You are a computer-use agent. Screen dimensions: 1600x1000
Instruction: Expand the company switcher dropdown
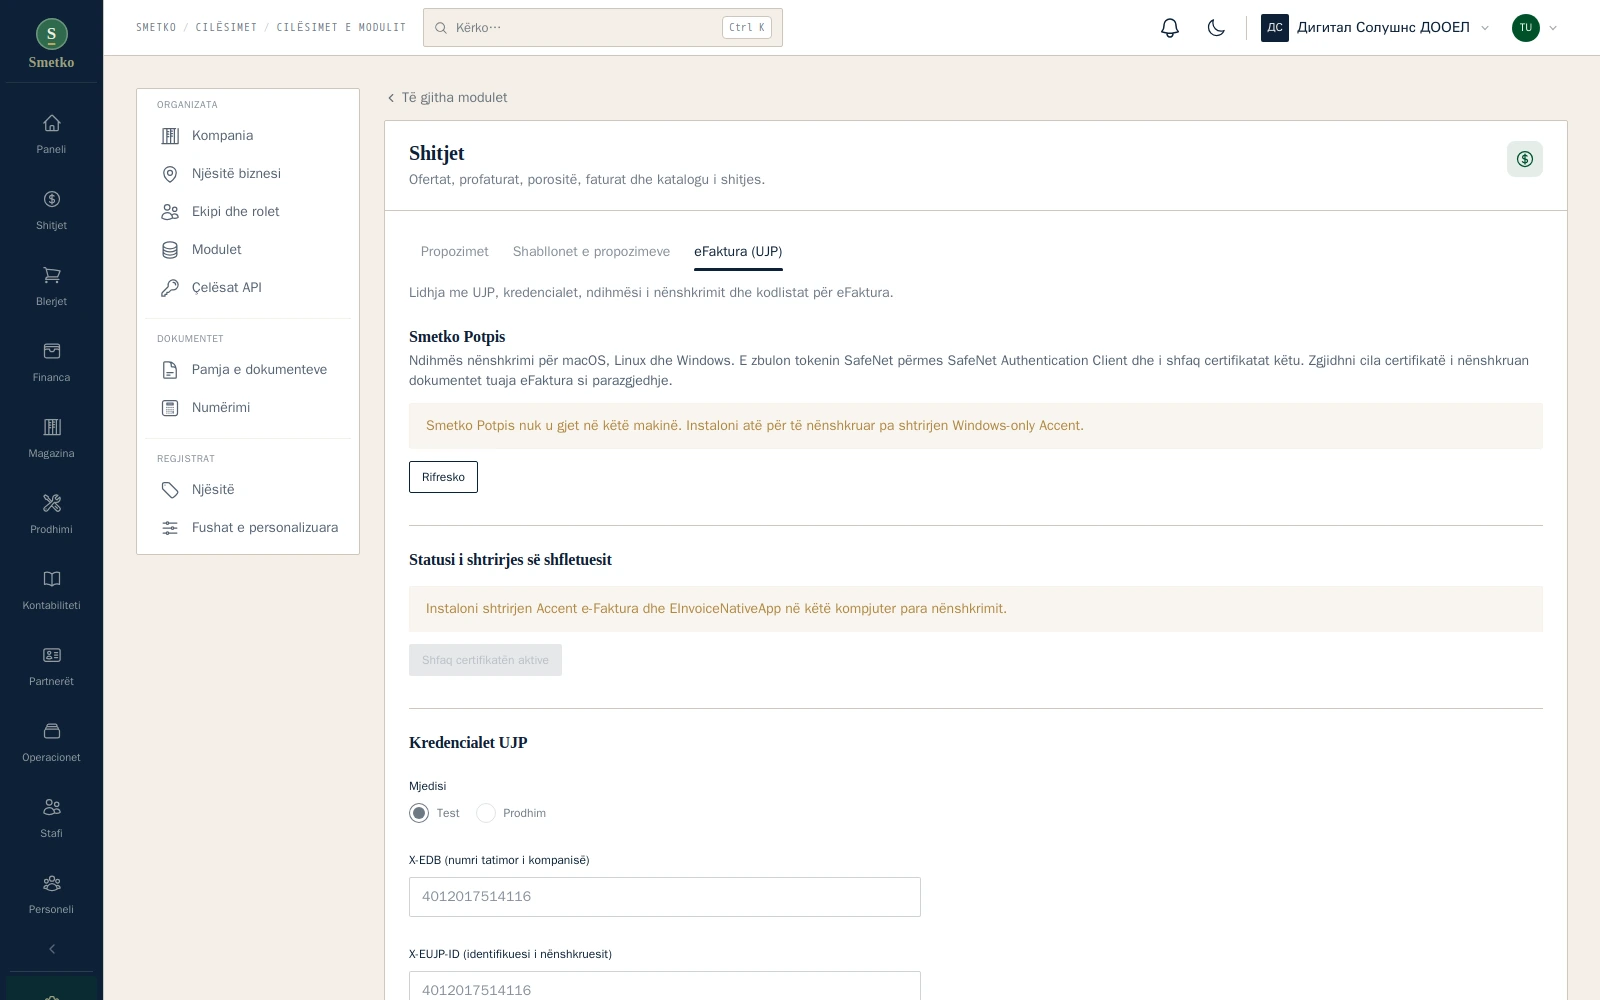coord(1376,28)
